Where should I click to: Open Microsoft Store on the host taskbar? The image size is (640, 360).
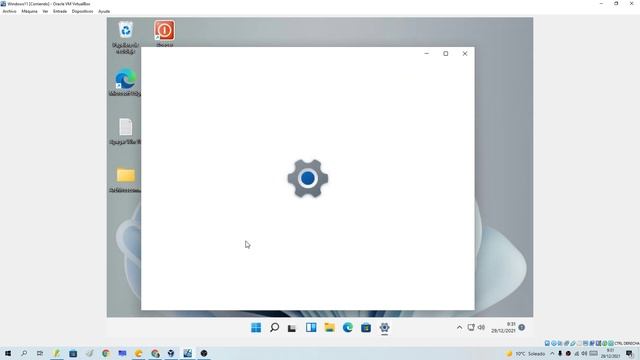point(73,353)
